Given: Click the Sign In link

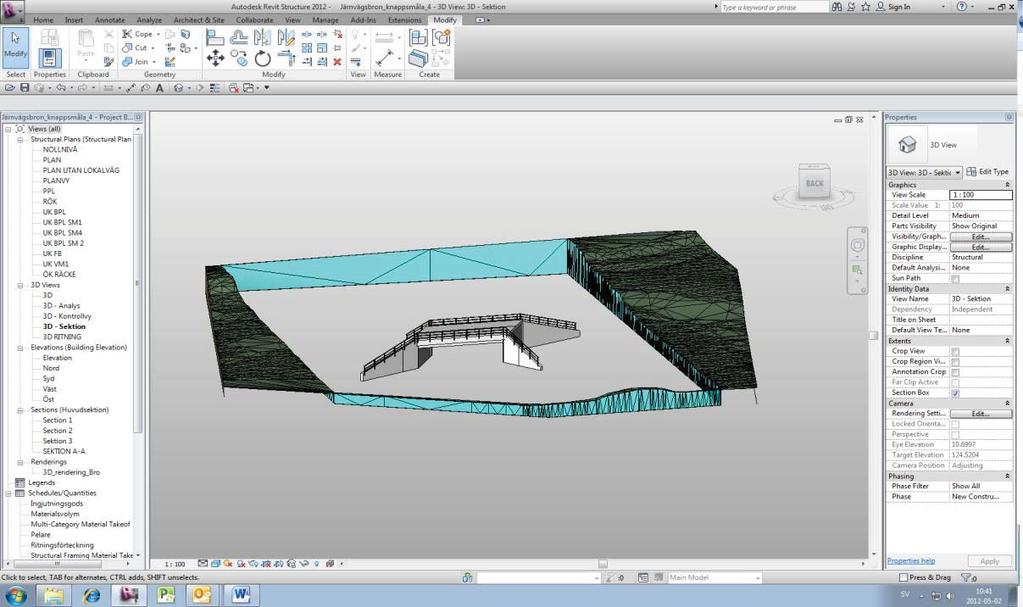Looking at the screenshot, I should click(899, 7).
